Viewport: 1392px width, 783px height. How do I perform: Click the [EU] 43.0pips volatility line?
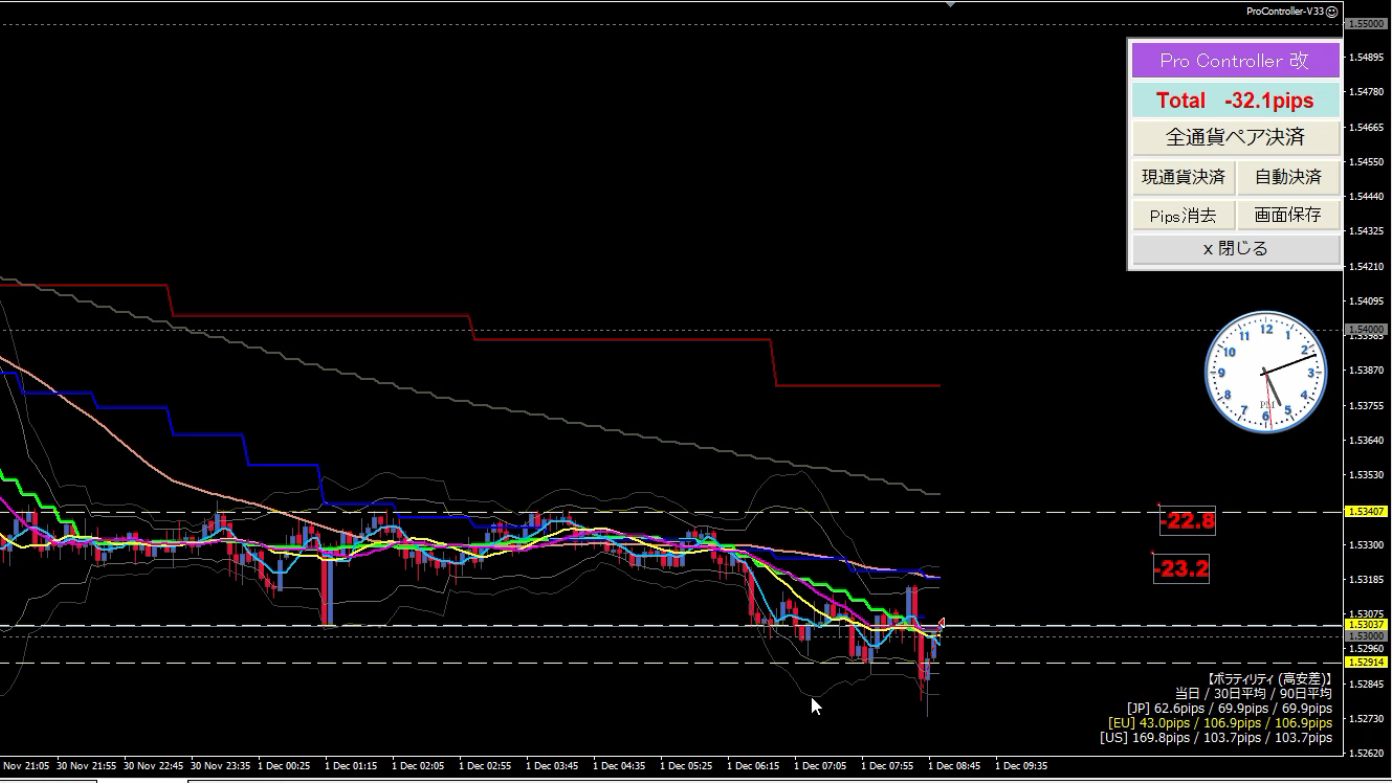pos(1221,722)
